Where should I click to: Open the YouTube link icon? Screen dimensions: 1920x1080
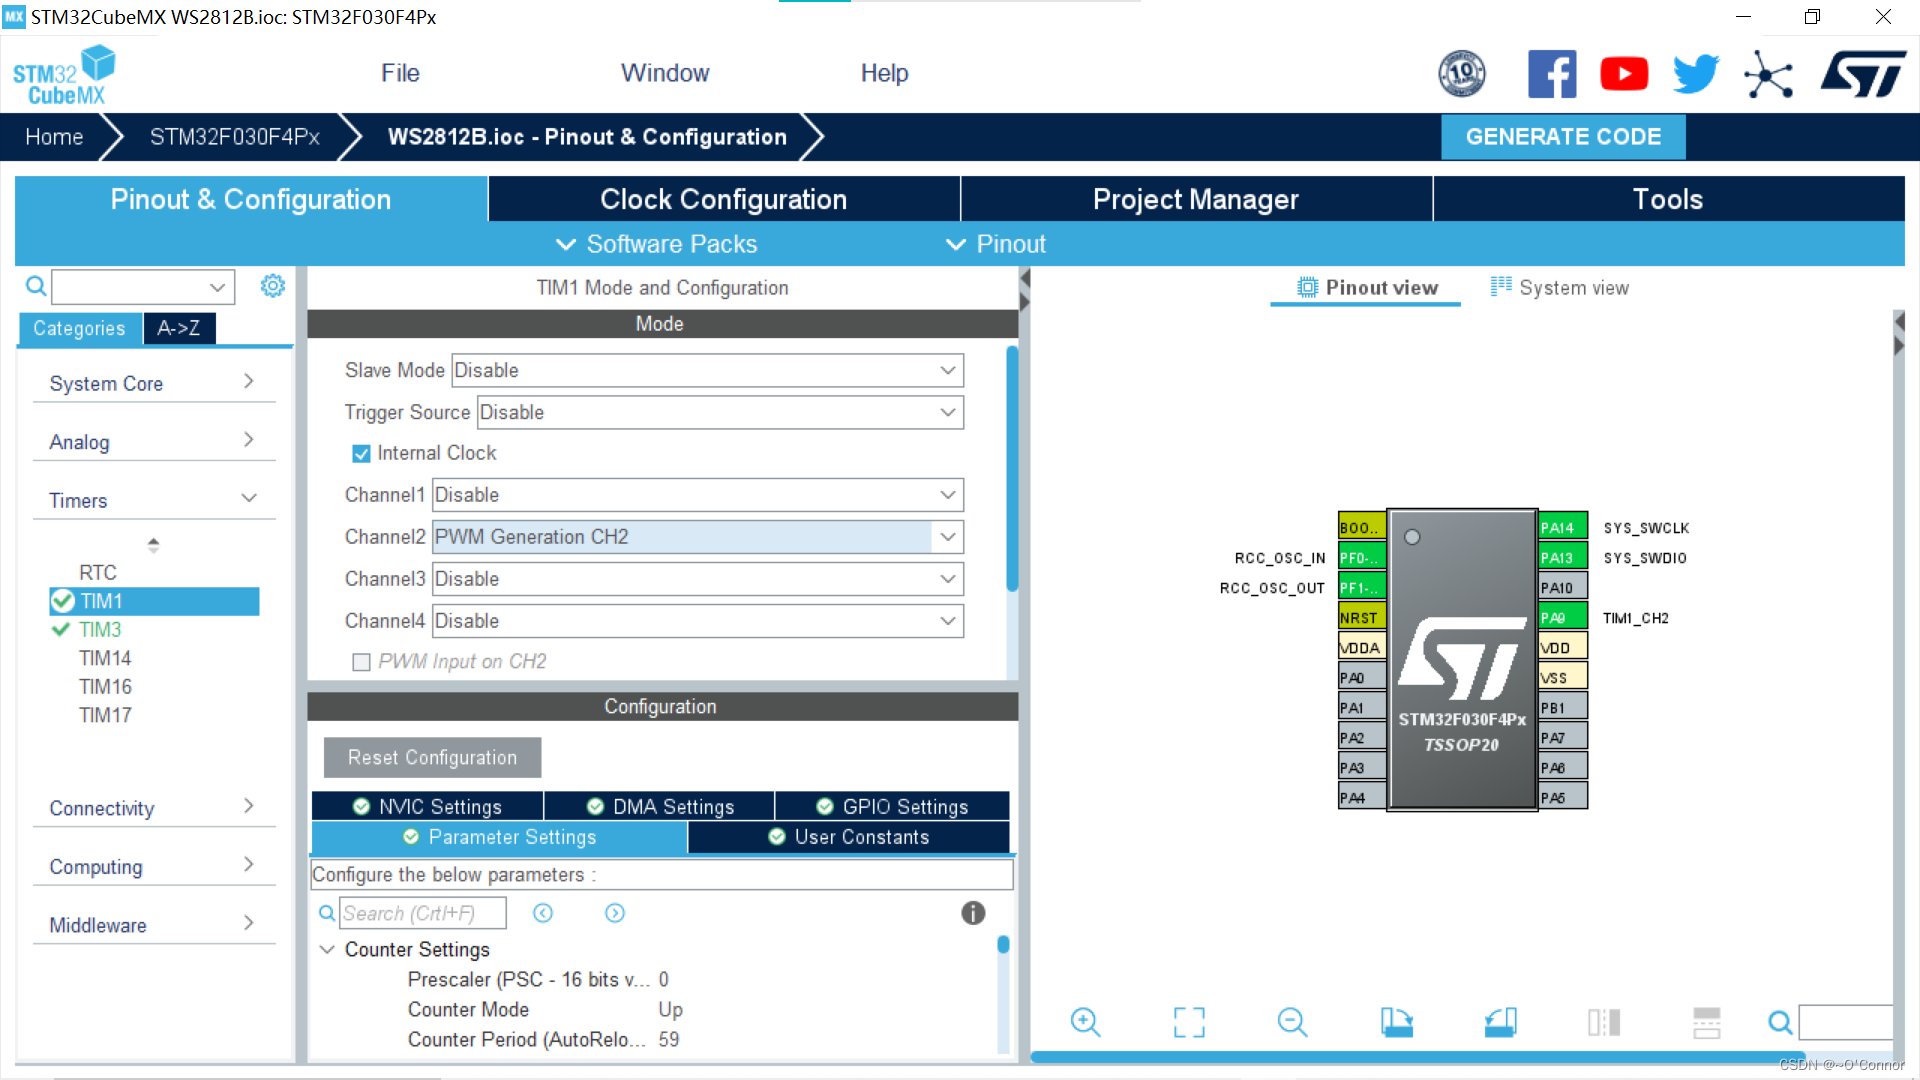[1624, 74]
